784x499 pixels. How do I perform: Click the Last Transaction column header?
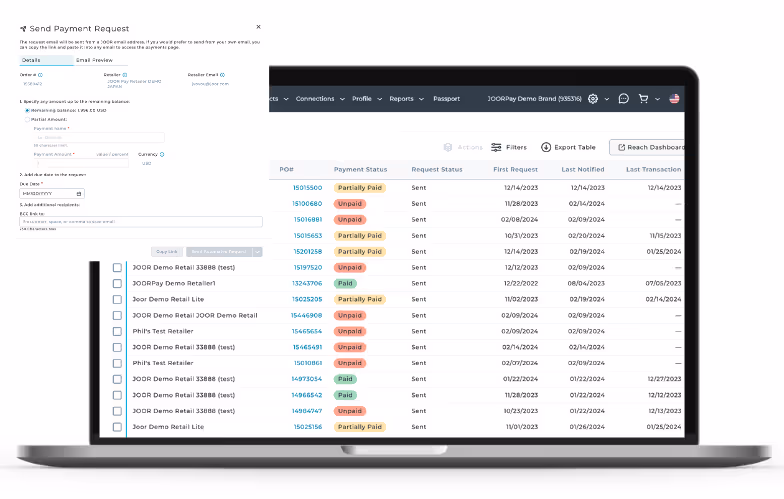[654, 170]
